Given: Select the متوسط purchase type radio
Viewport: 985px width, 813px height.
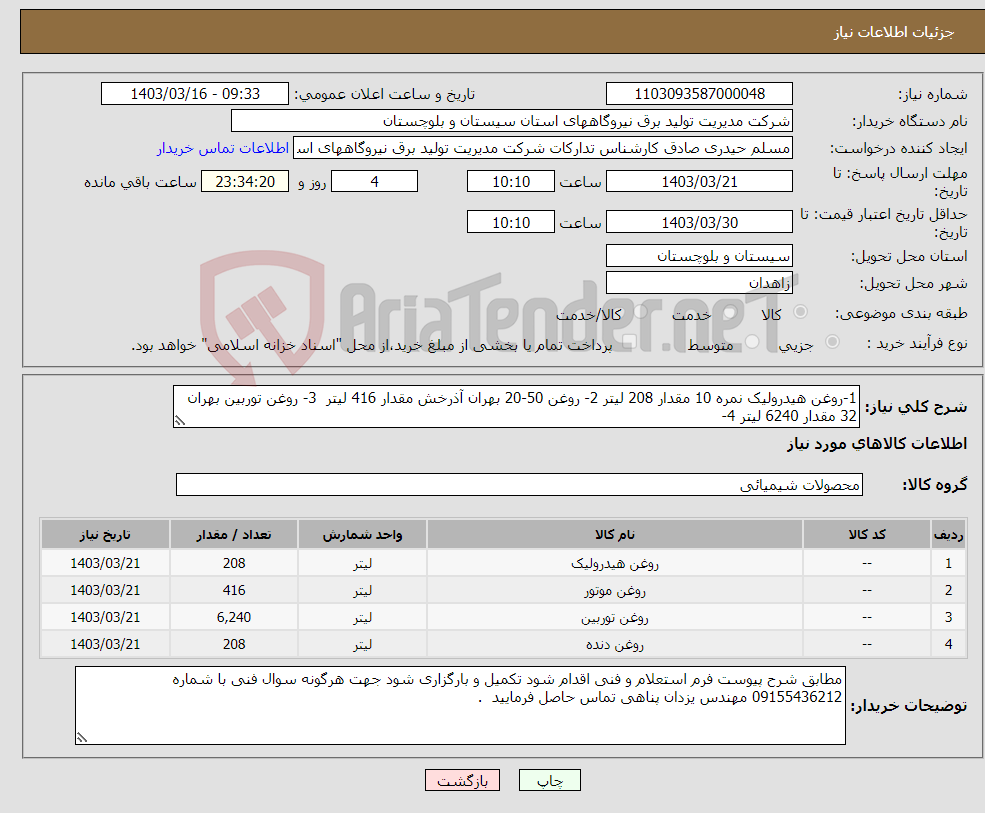Looking at the screenshot, I should coord(751,342).
